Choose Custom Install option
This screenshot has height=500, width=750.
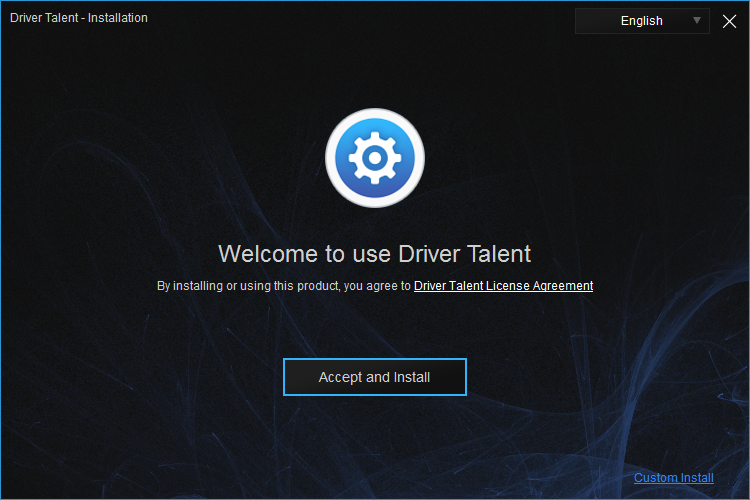[x=673, y=478]
